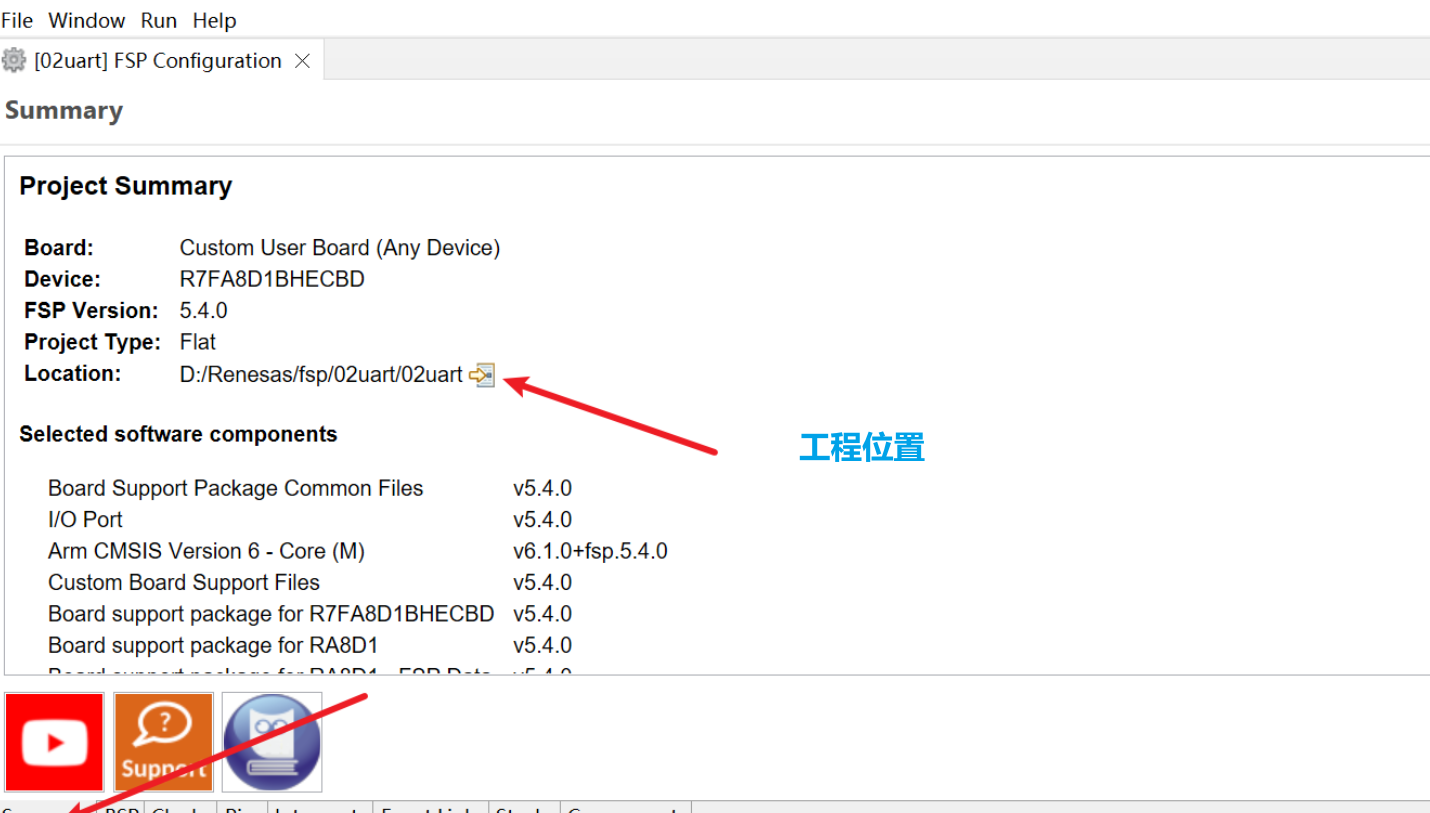This screenshot has width=1430, height=813.
Task: Open the owl documentation icon
Action: 272,742
